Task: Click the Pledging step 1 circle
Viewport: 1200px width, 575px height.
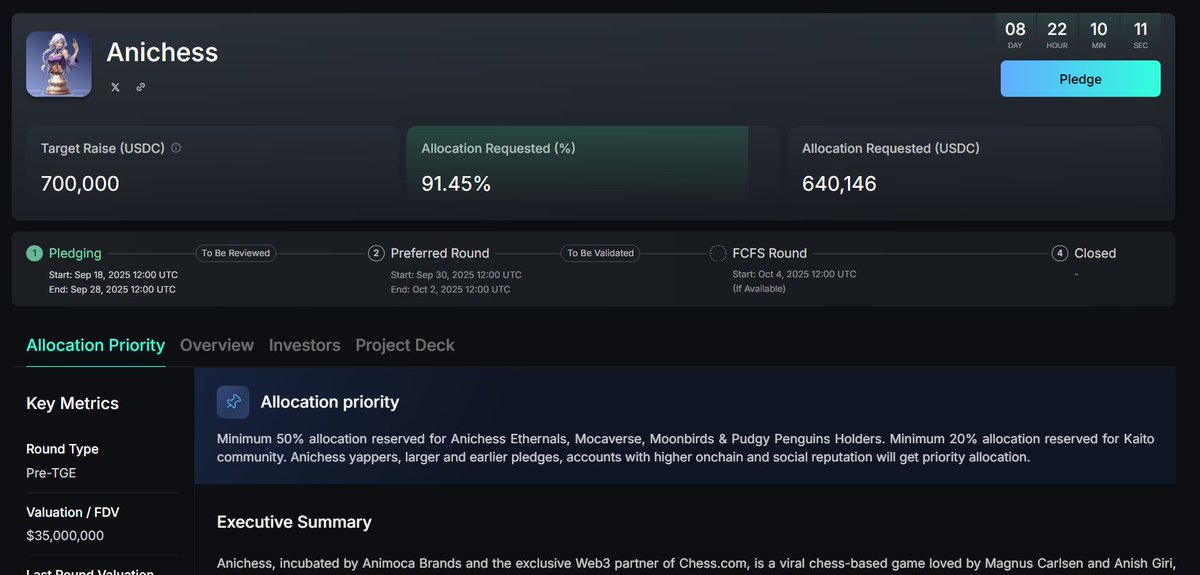Action: 34,253
